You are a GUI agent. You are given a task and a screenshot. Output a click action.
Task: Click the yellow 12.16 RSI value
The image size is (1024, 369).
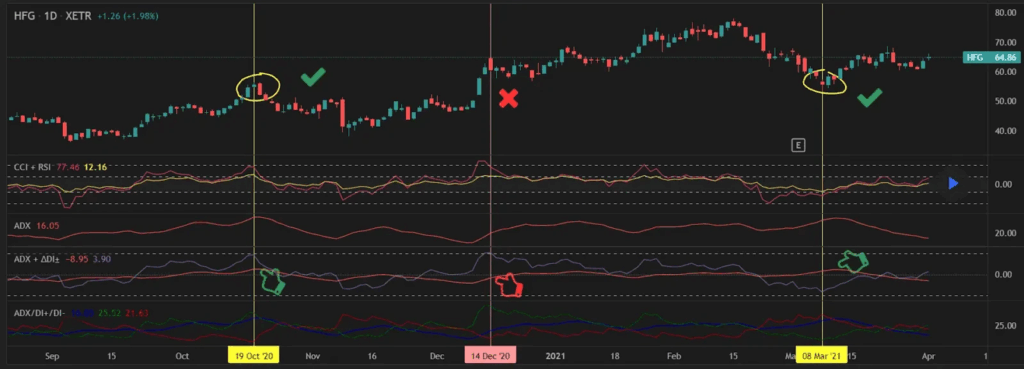[95, 167]
